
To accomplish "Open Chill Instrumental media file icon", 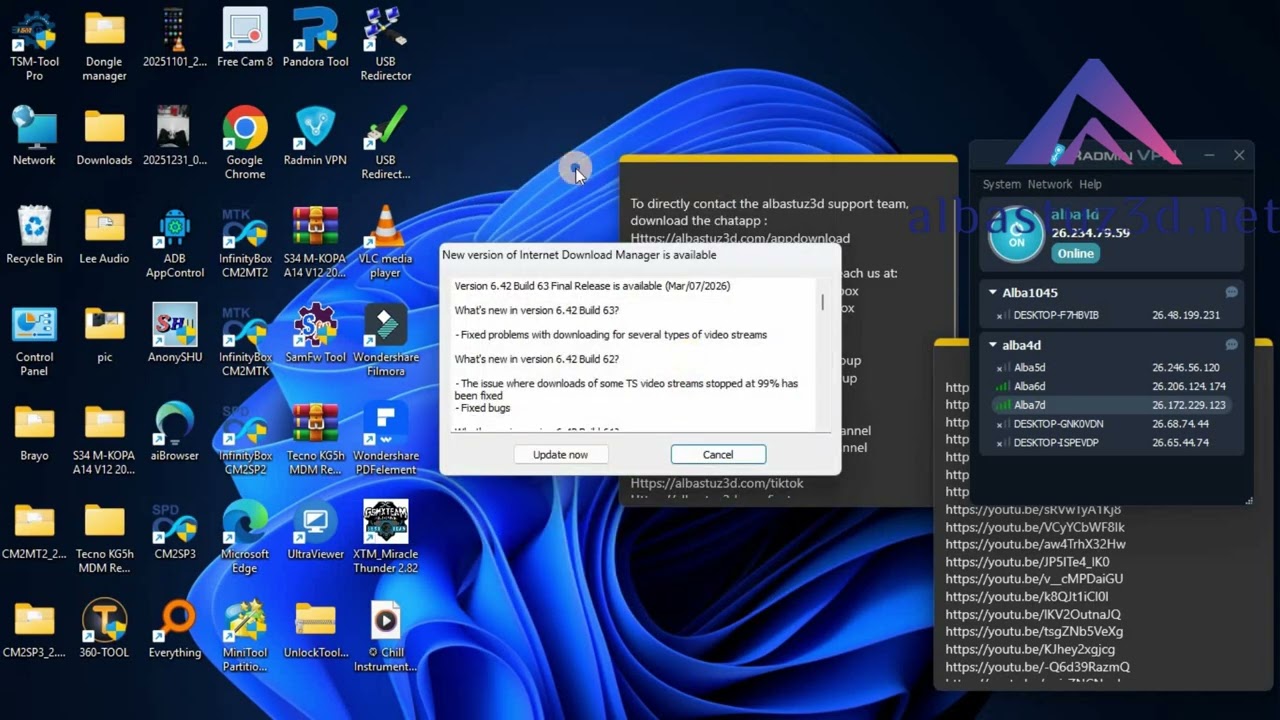I will click(x=386, y=635).
